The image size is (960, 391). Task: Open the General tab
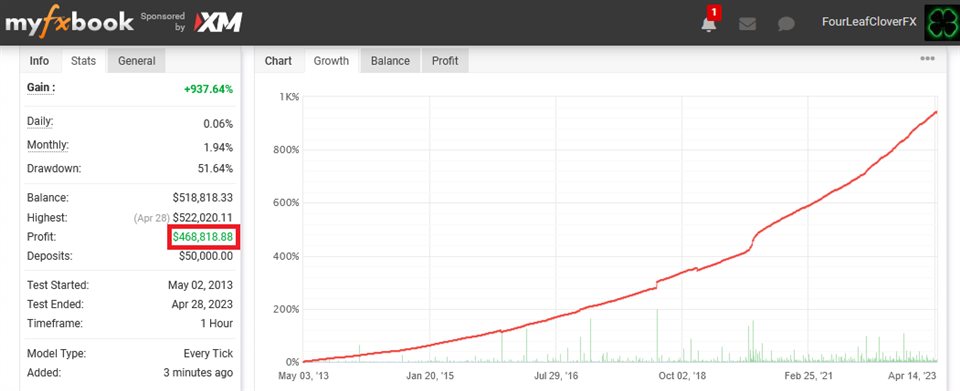137,61
